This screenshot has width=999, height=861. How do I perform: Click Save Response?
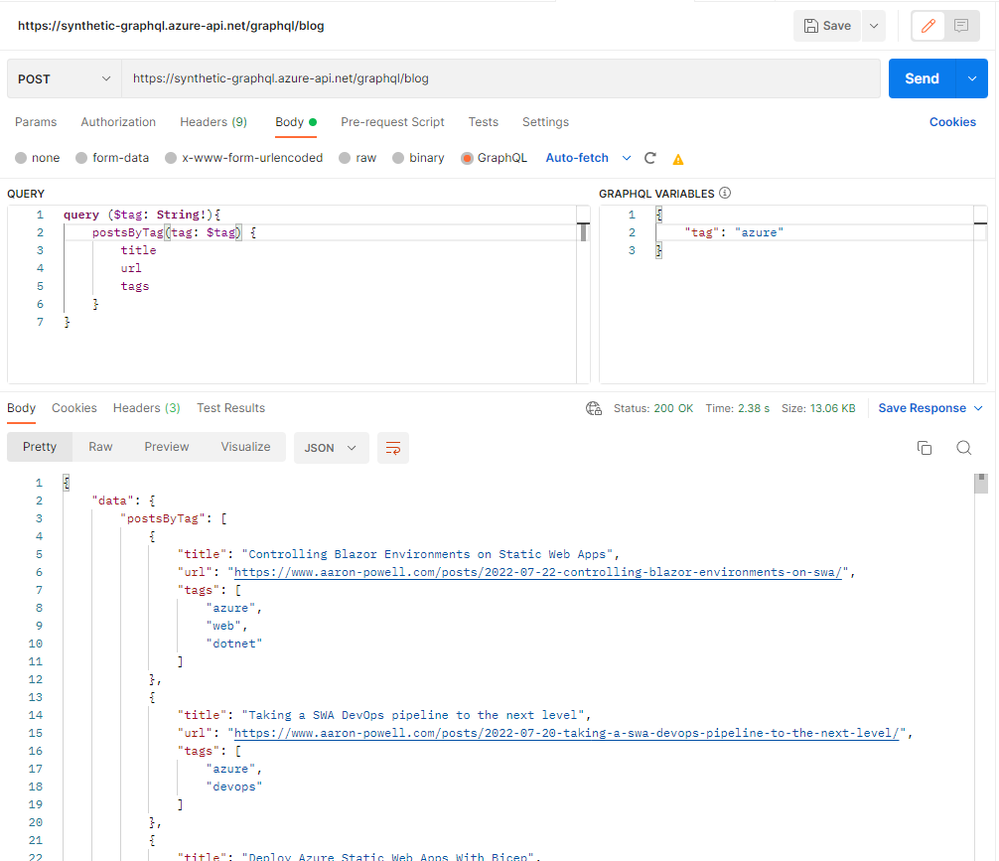922,409
